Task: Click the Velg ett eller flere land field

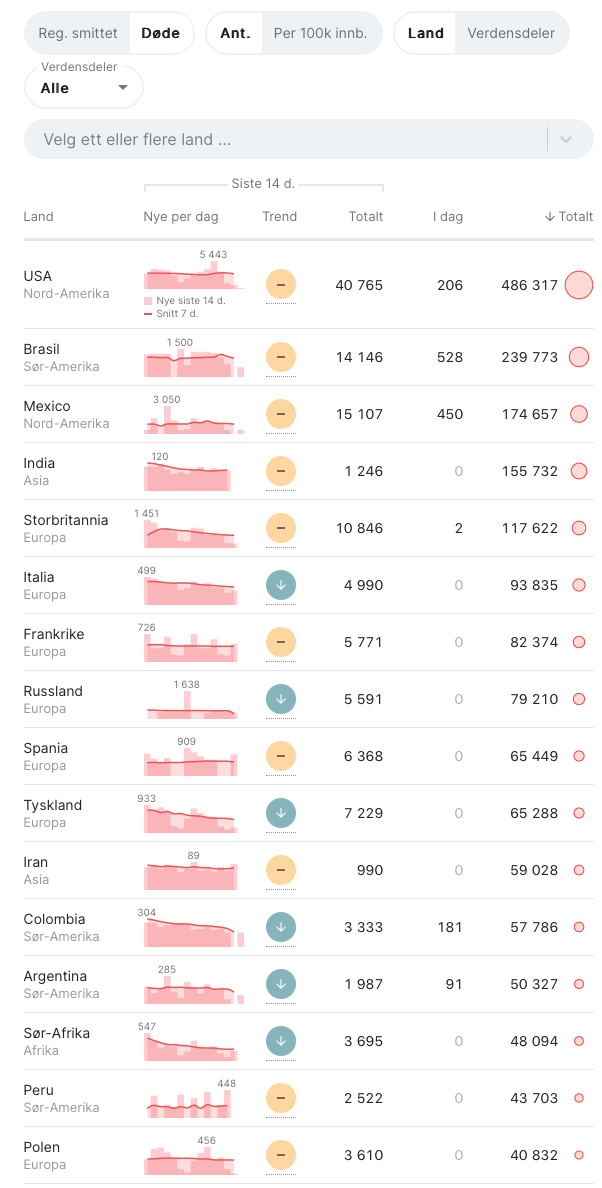Action: coord(285,139)
